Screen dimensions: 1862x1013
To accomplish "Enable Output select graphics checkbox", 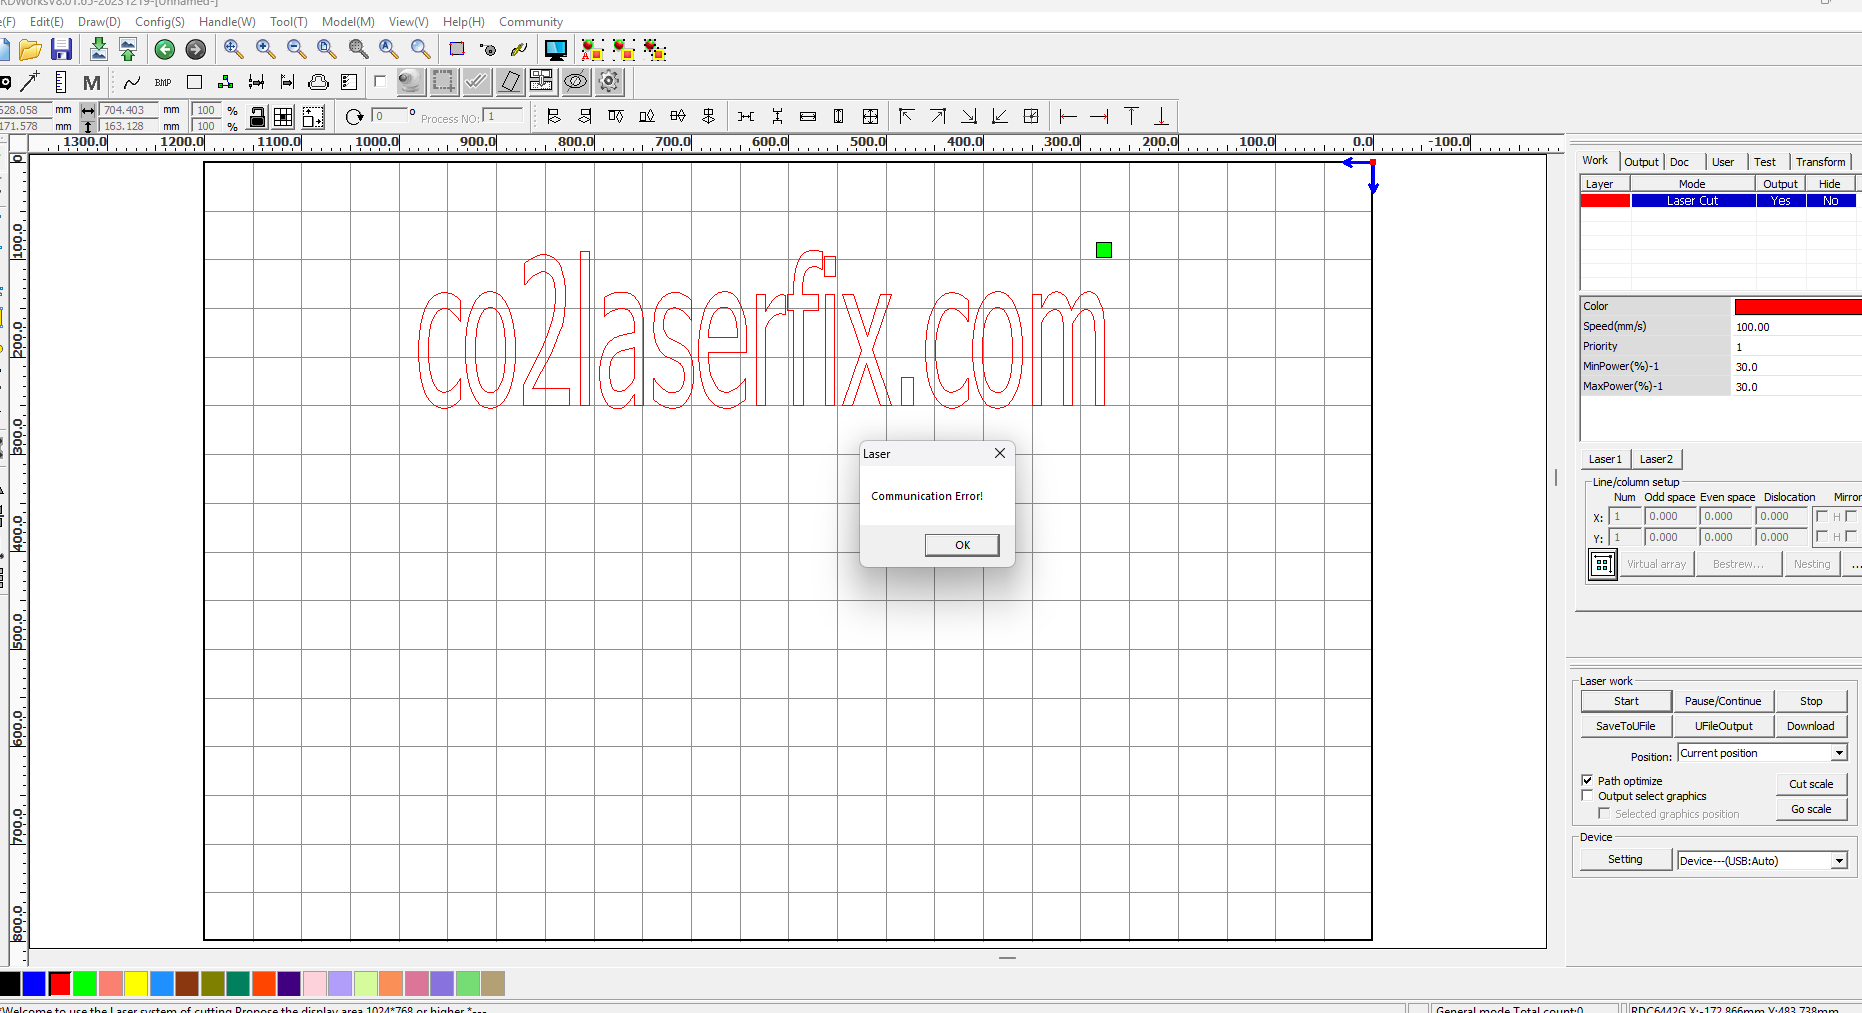I will tap(1587, 796).
